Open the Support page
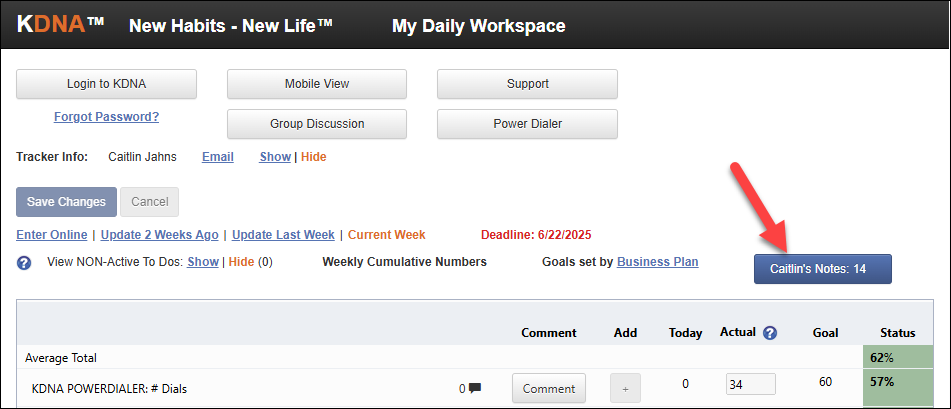Viewport: 951px width, 409px height. click(527, 84)
